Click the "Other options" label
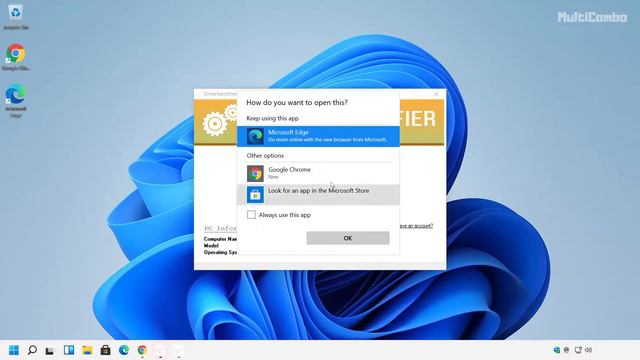The height and width of the screenshot is (360, 640). point(265,156)
